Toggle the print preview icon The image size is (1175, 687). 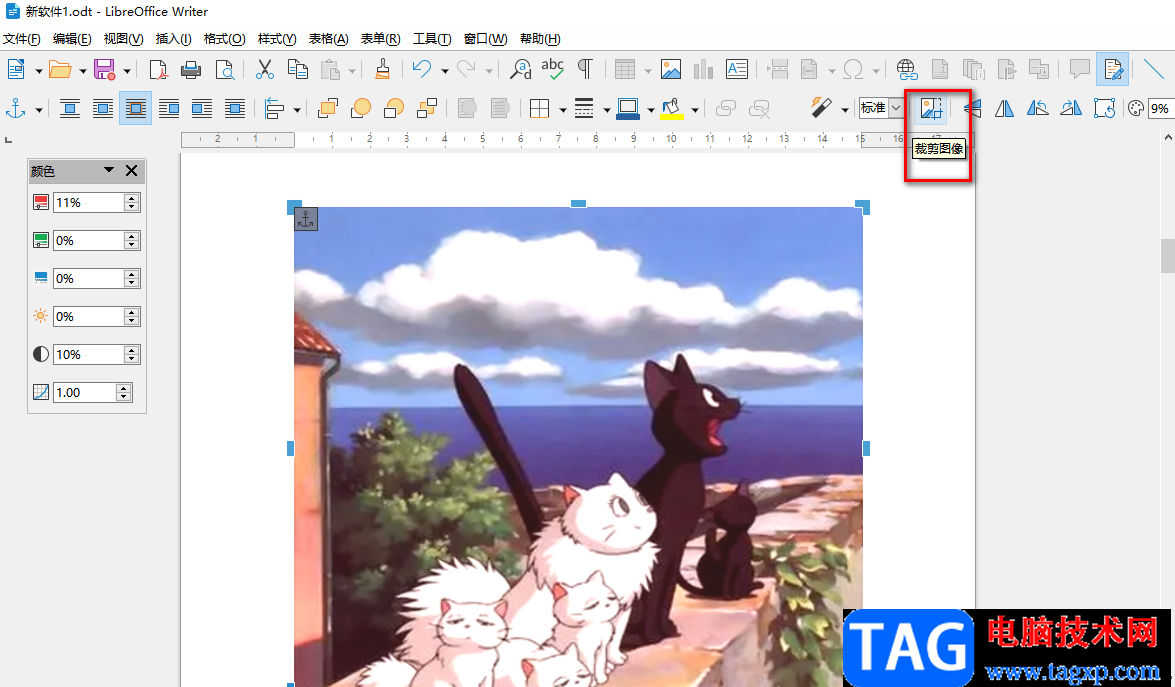click(x=224, y=70)
